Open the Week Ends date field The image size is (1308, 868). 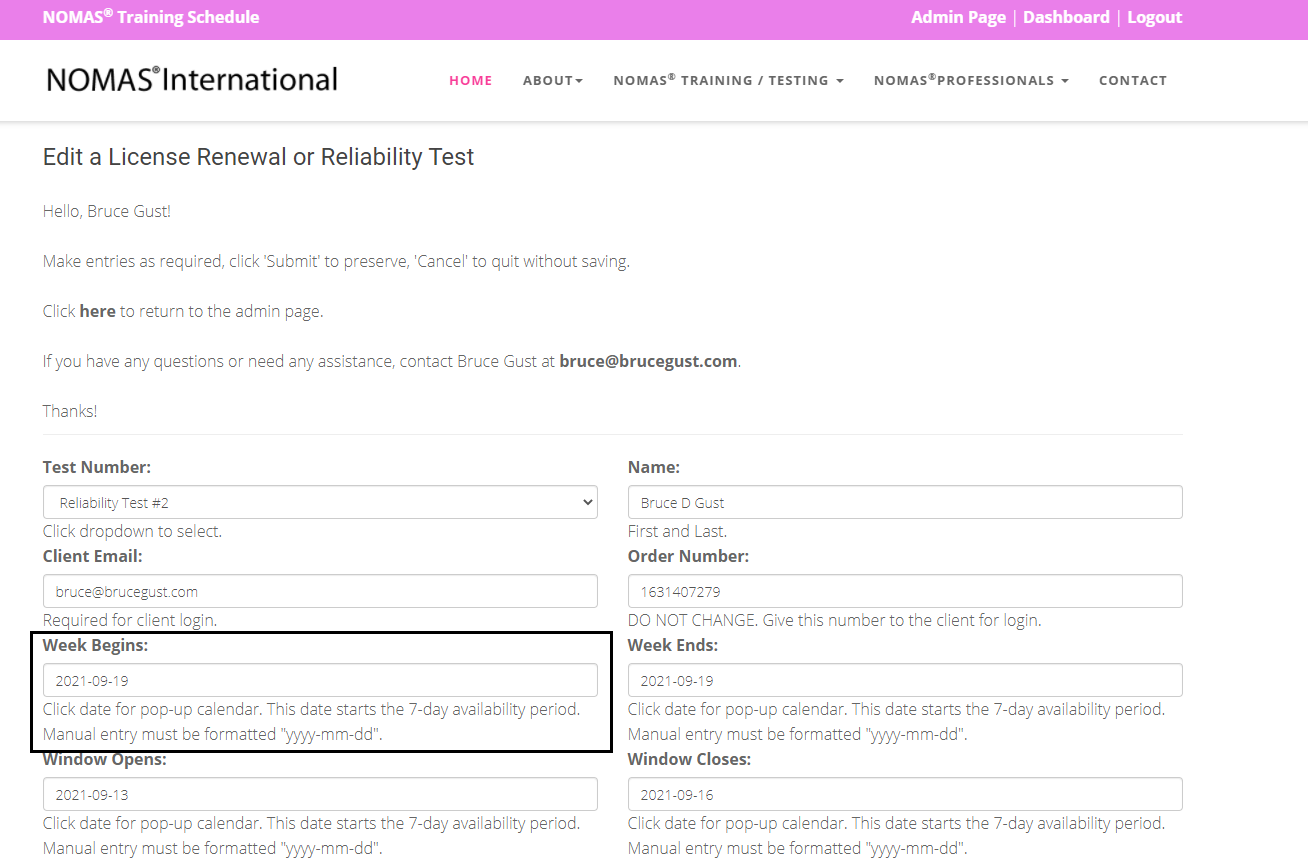coord(905,680)
